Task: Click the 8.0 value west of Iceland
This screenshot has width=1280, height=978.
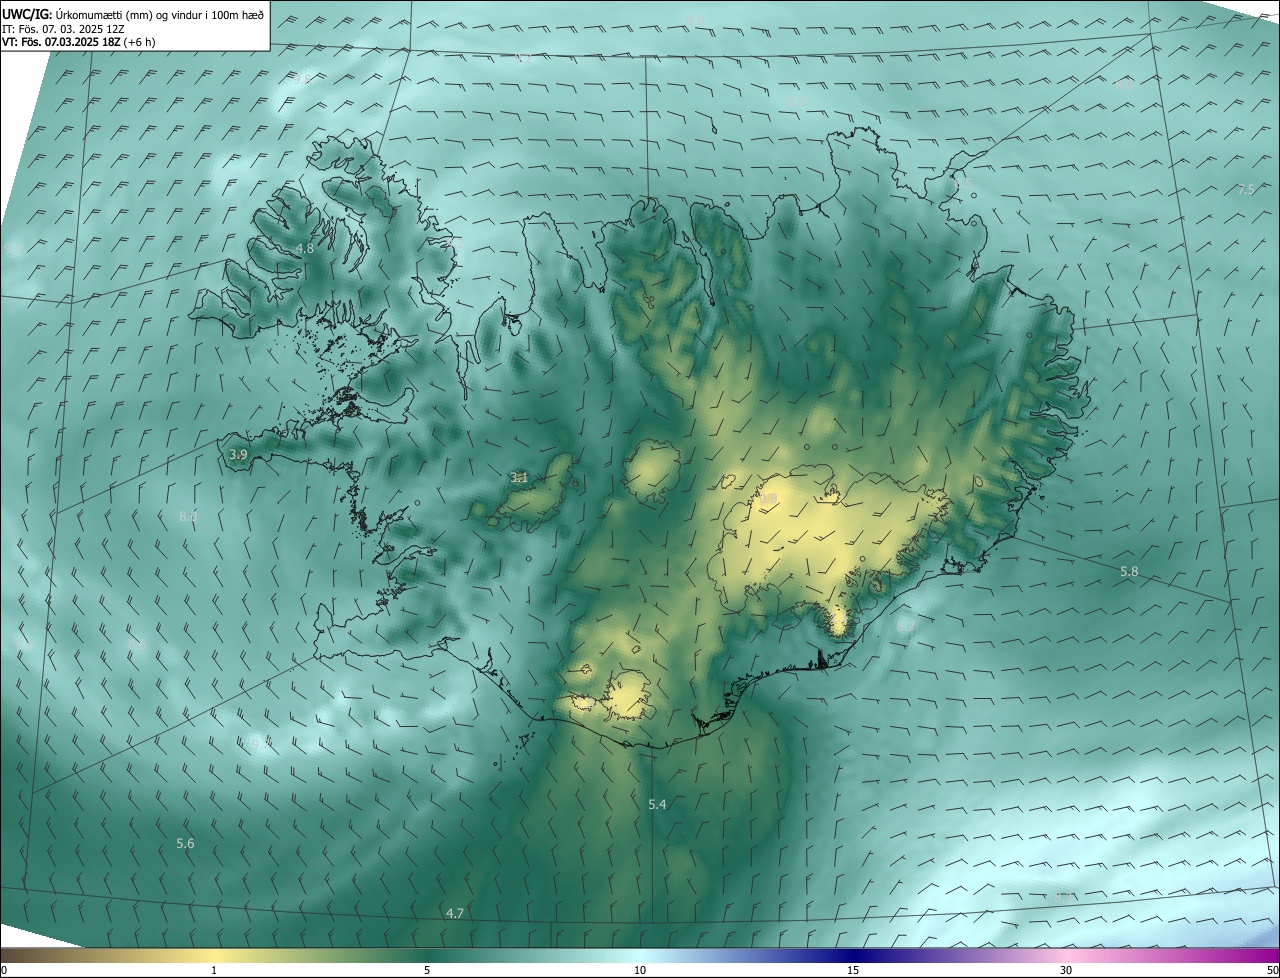Action: coord(188,516)
